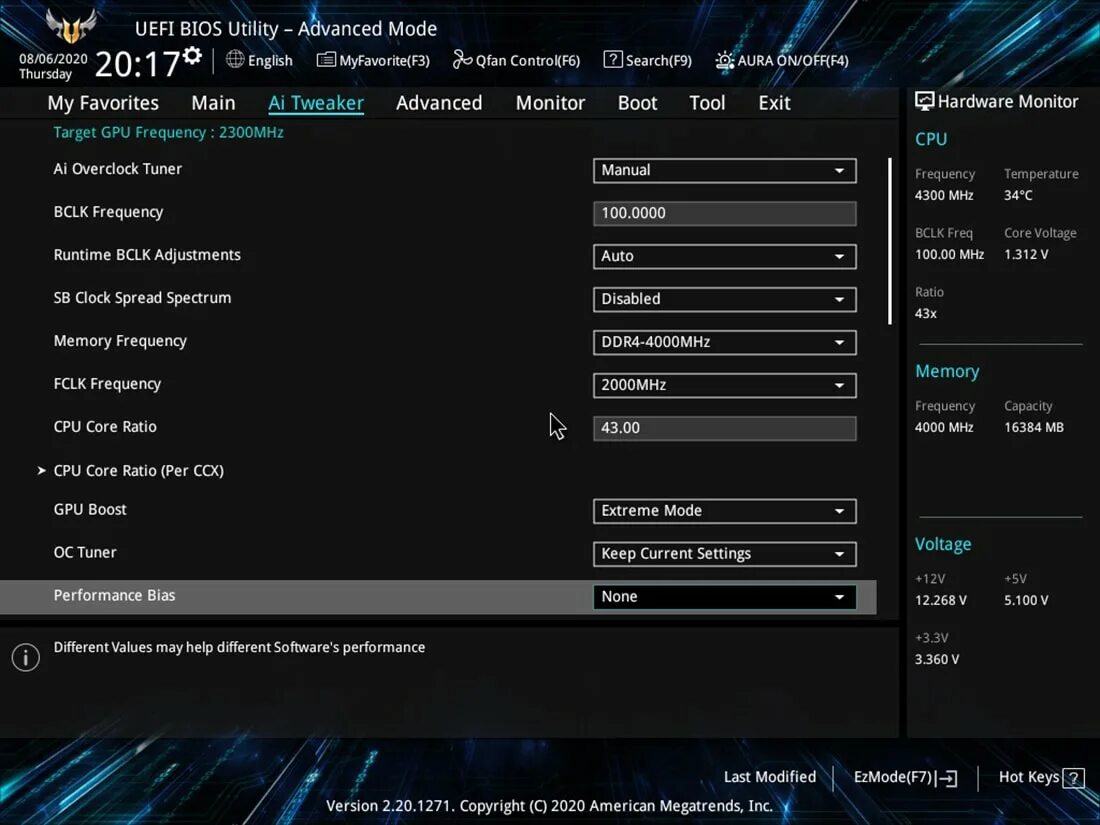Click Qfan Control(F6) button text
The image size is (1100, 825).
click(x=528, y=60)
